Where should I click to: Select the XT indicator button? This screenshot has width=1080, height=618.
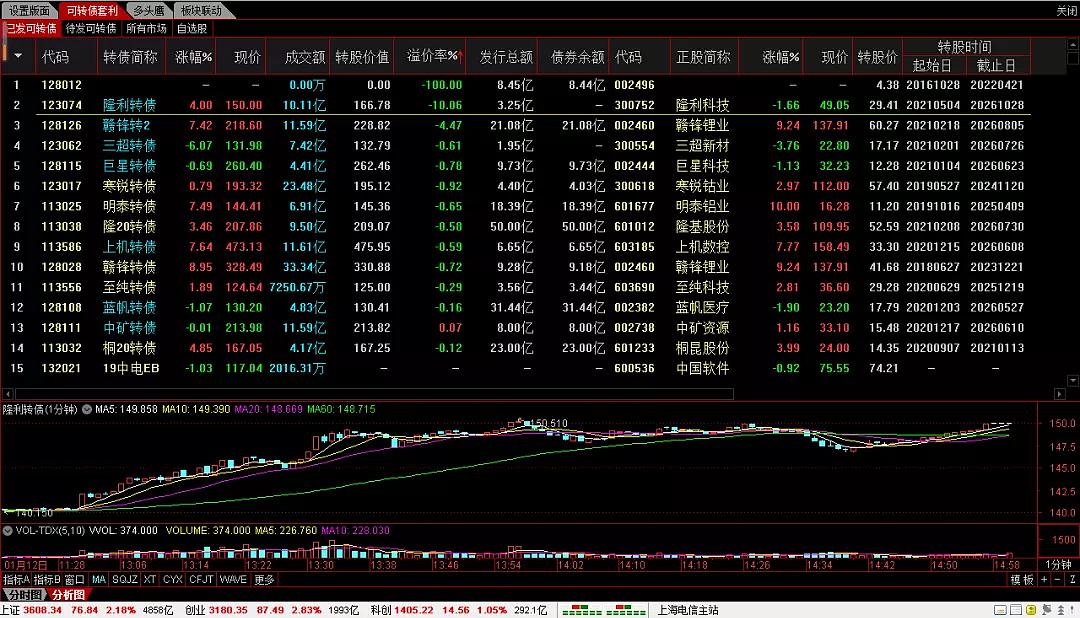pos(149,579)
